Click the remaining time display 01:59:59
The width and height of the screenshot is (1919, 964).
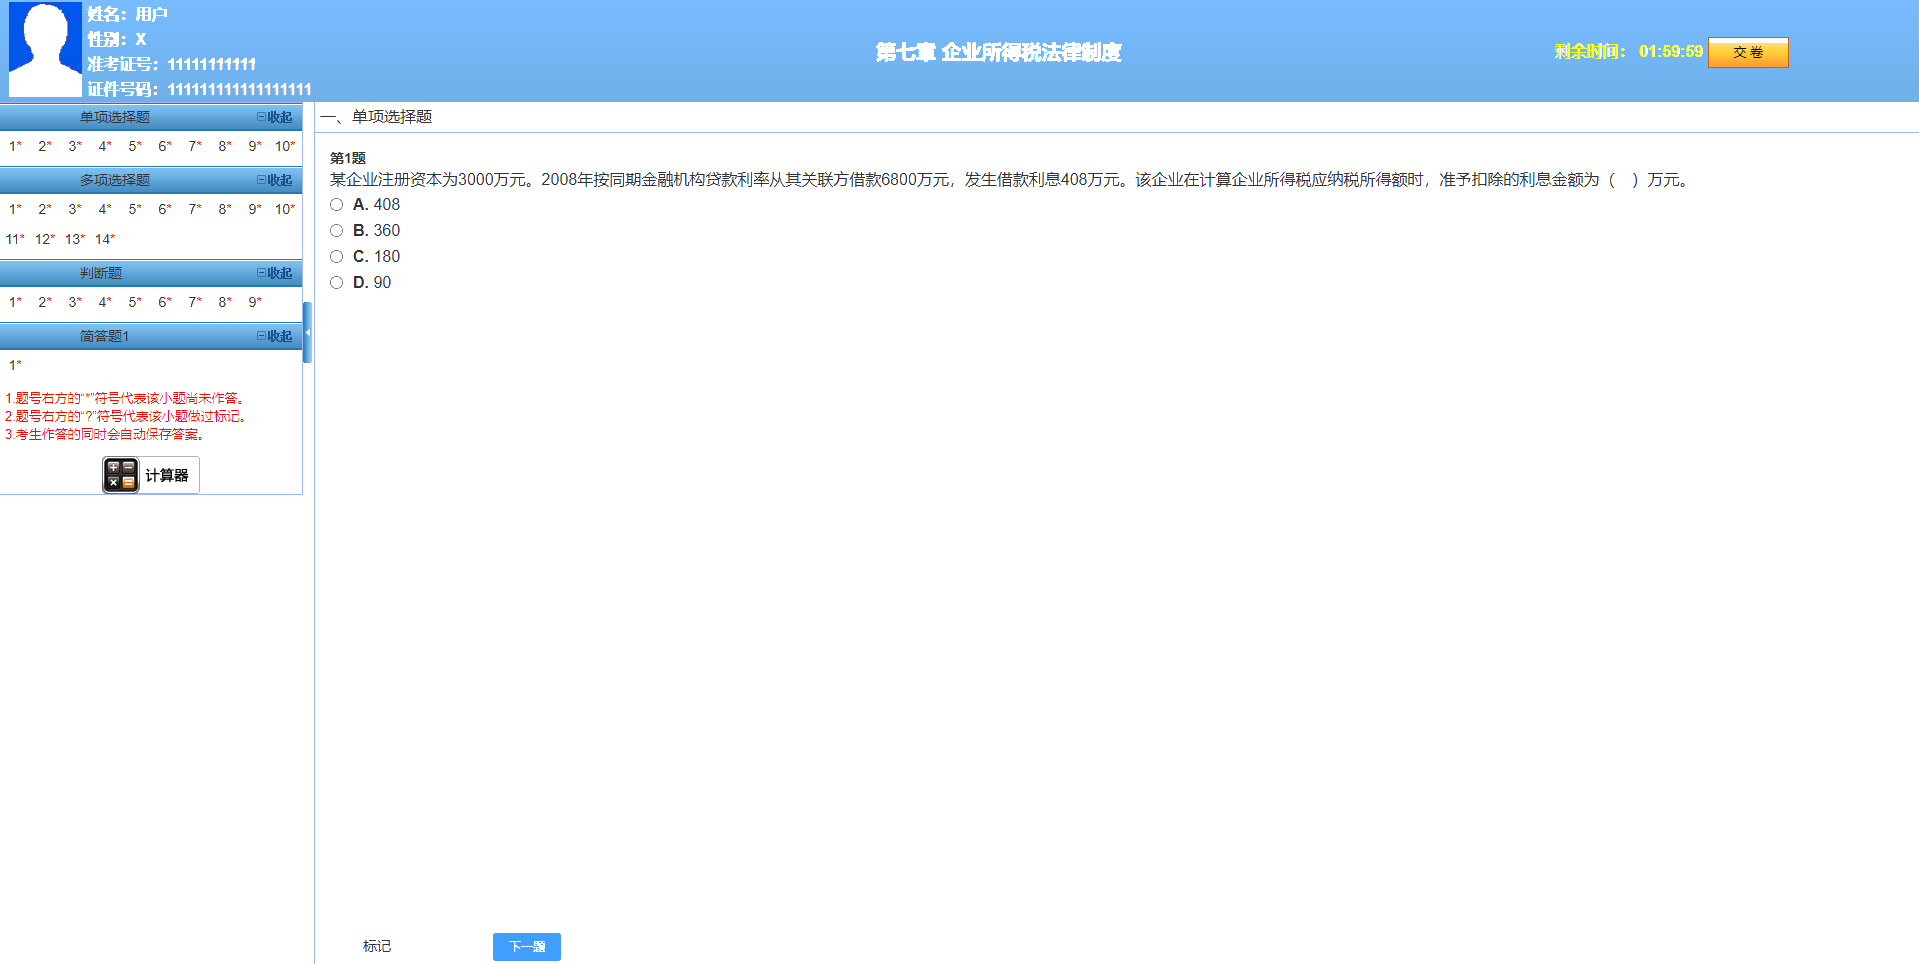click(x=1668, y=53)
